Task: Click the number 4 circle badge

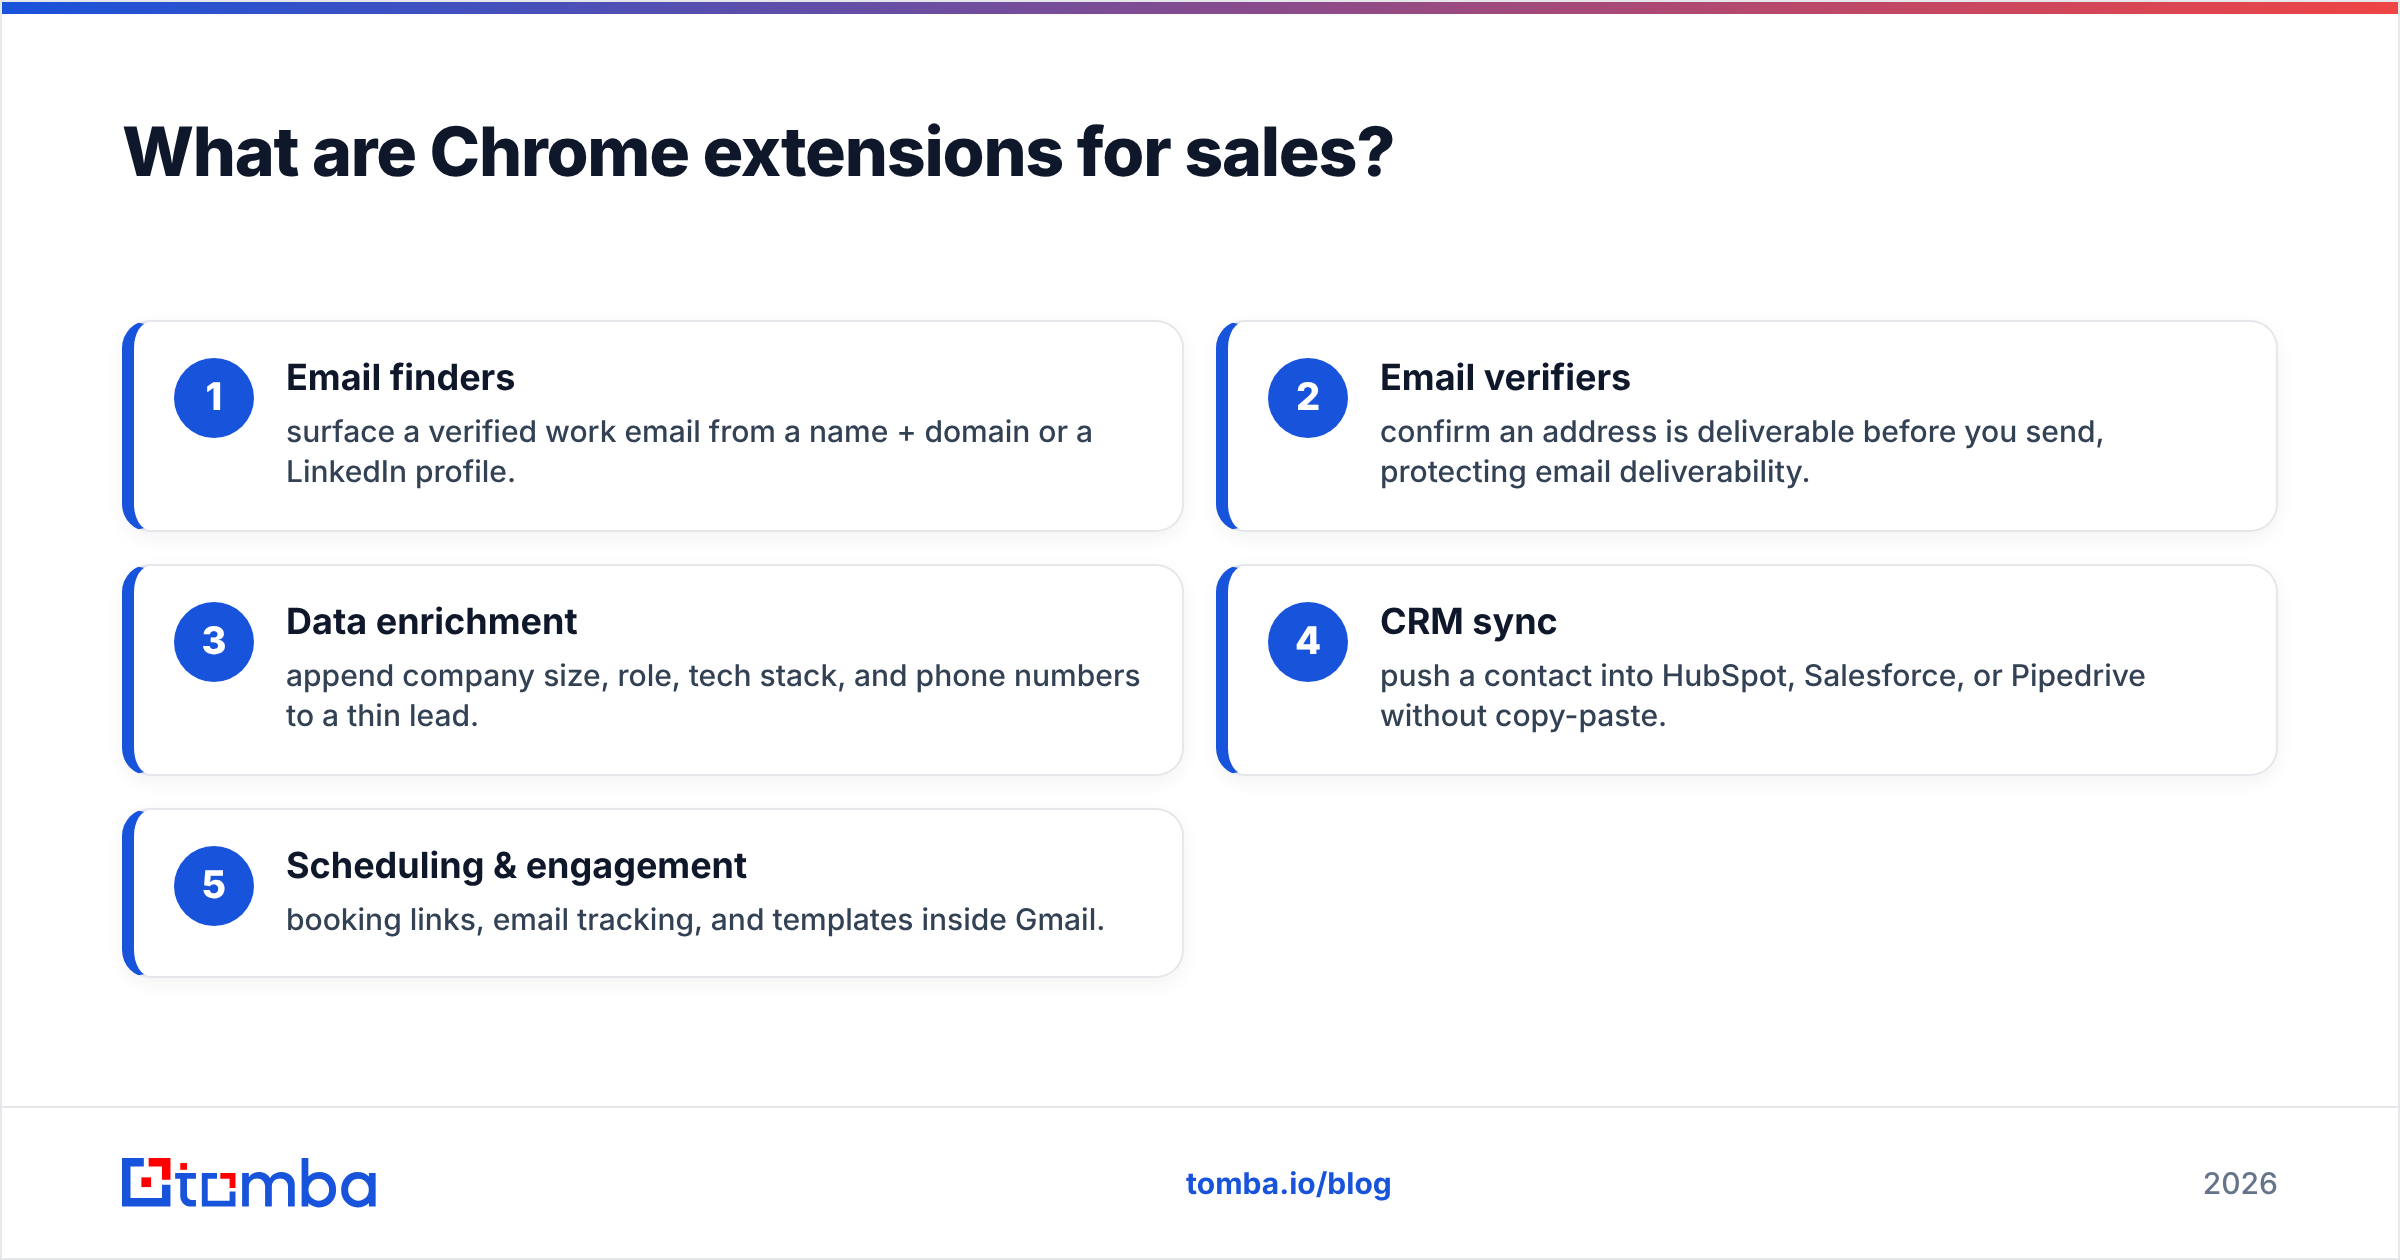Action: click(x=1308, y=642)
